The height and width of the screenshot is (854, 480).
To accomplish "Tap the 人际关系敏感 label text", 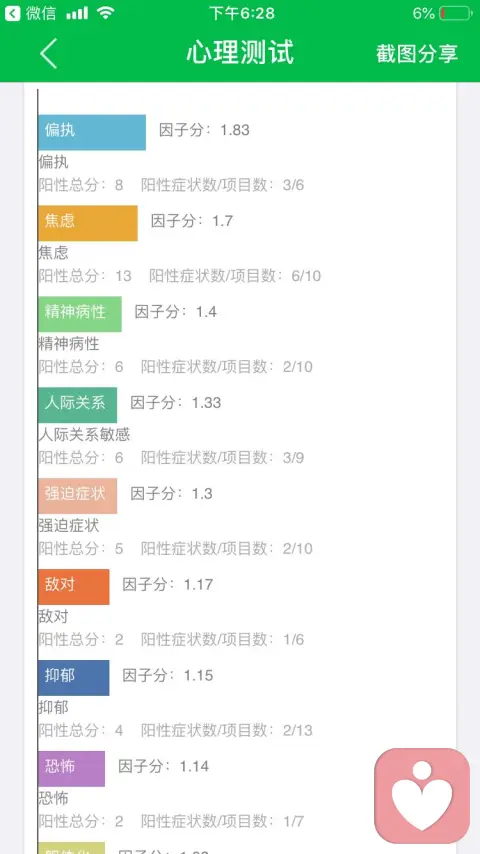I will coord(84,434).
